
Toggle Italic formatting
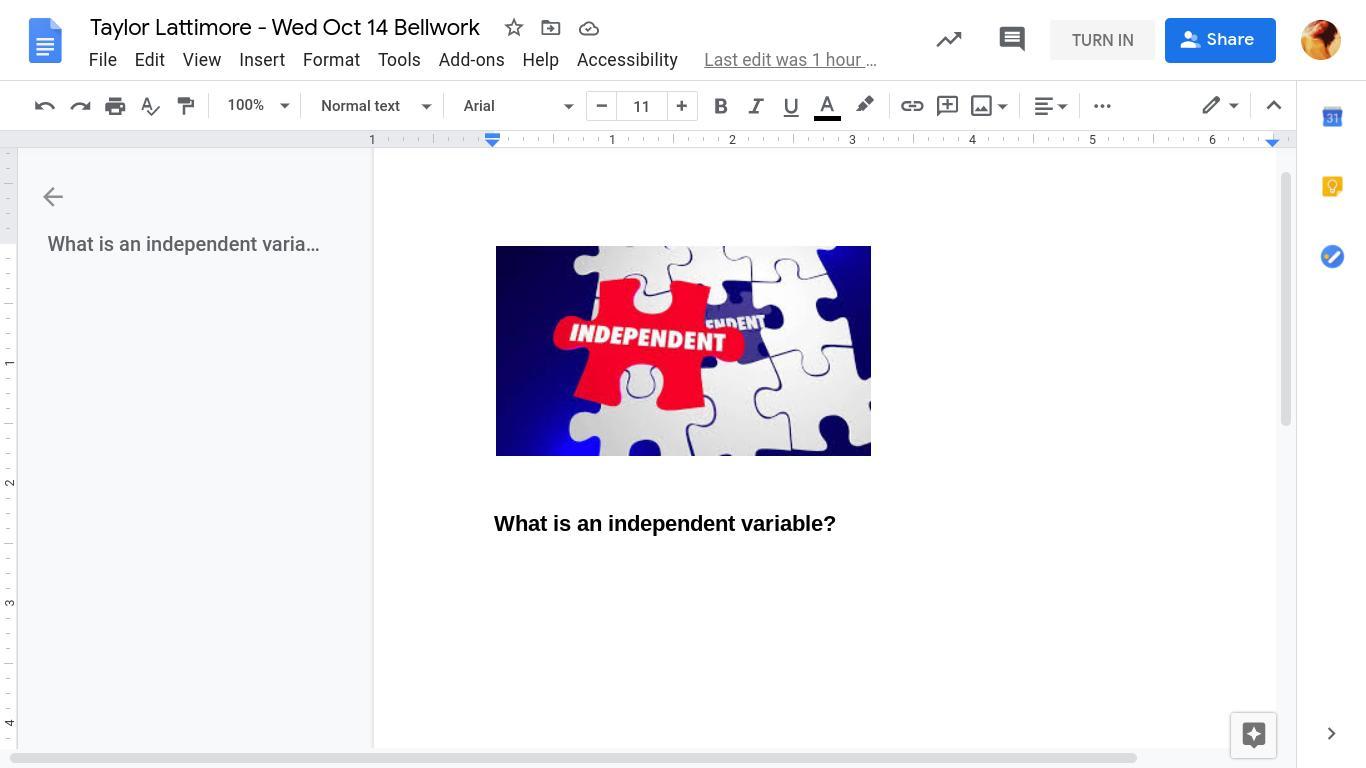click(x=755, y=106)
